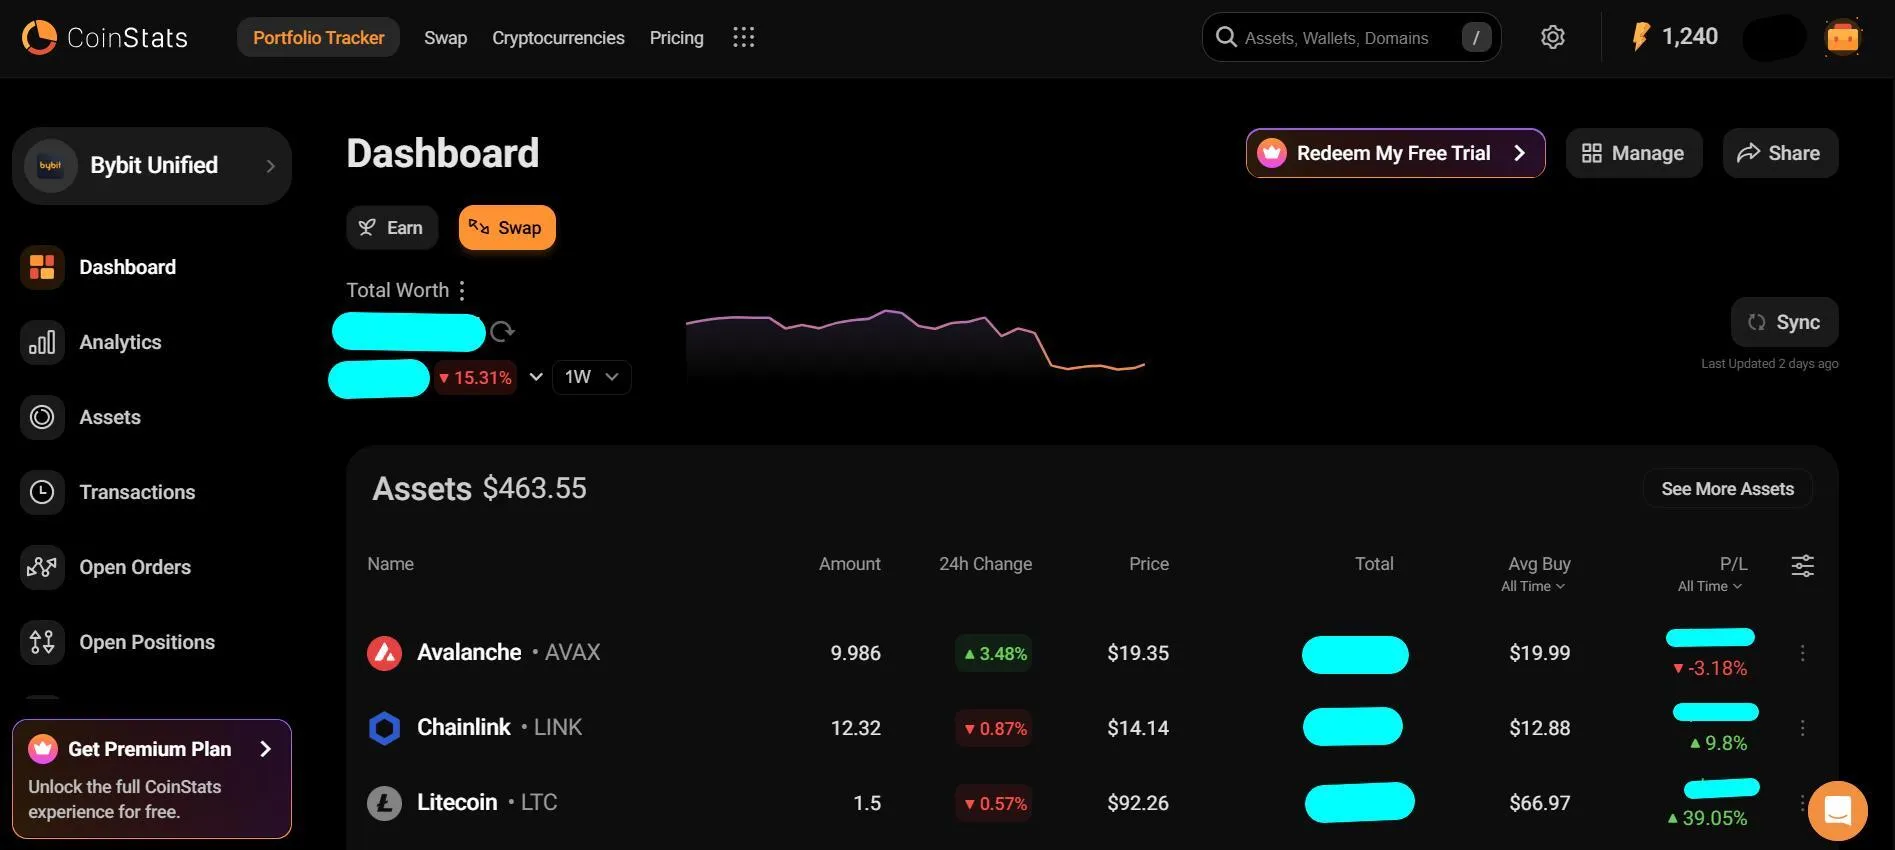This screenshot has height=850, width=1895.
Task: Open the Pricing menu item
Action: [676, 38]
